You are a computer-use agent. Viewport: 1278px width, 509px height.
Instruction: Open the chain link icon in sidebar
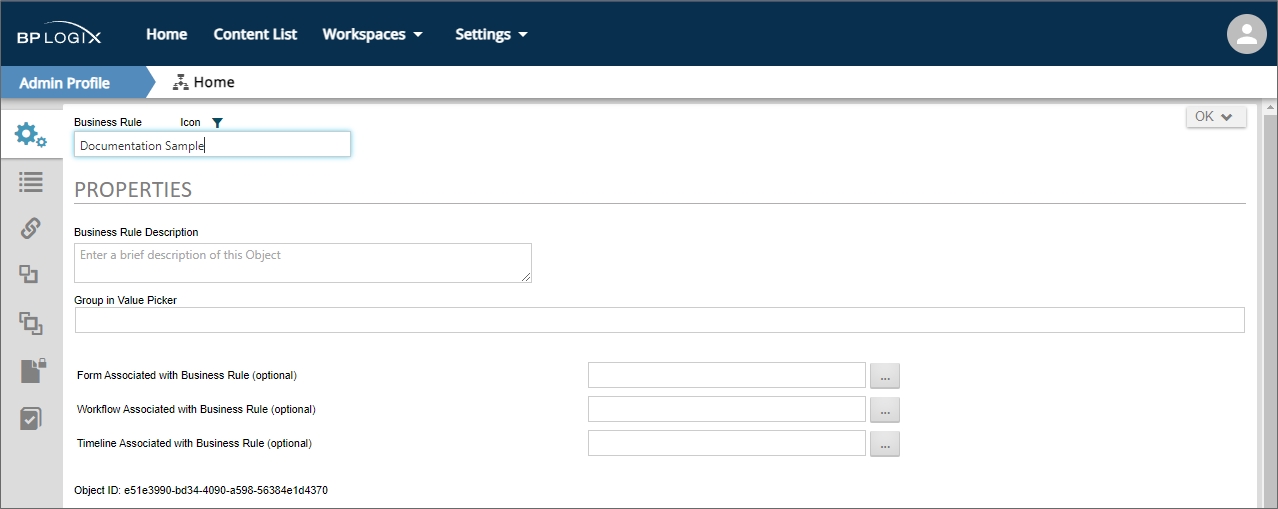click(x=30, y=228)
